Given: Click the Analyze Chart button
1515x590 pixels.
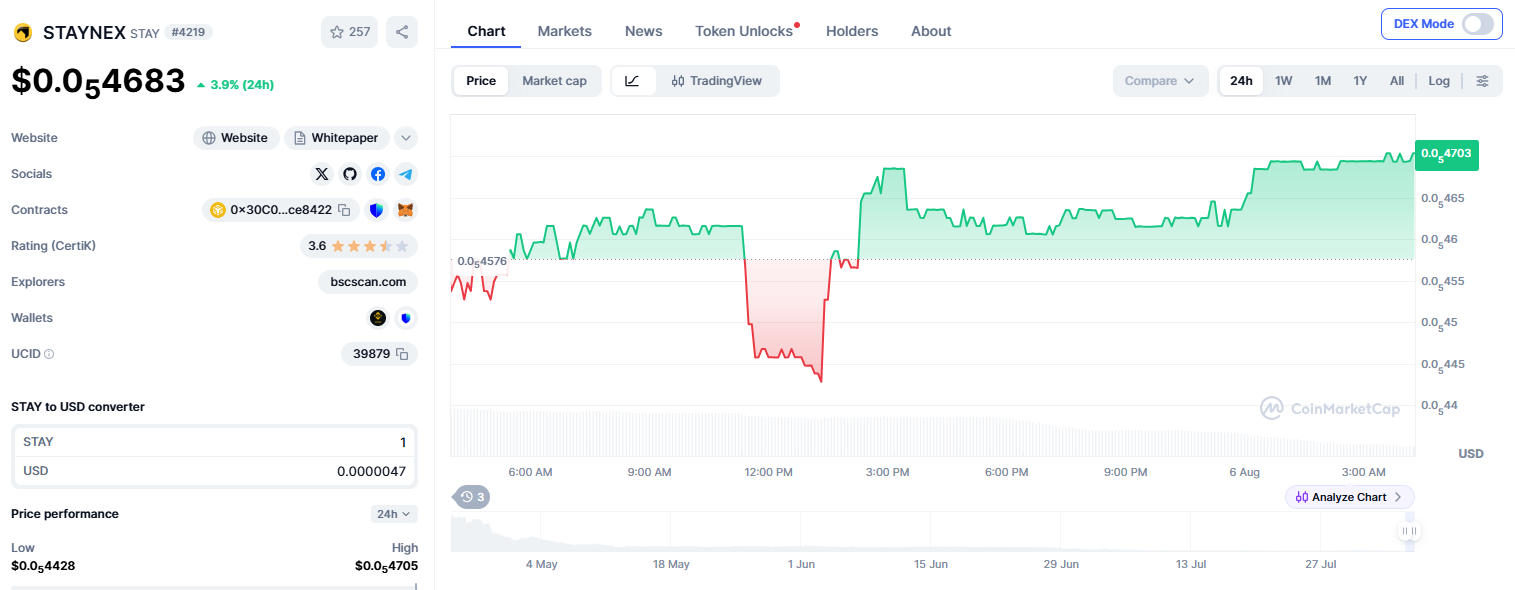Looking at the screenshot, I should [1350, 497].
